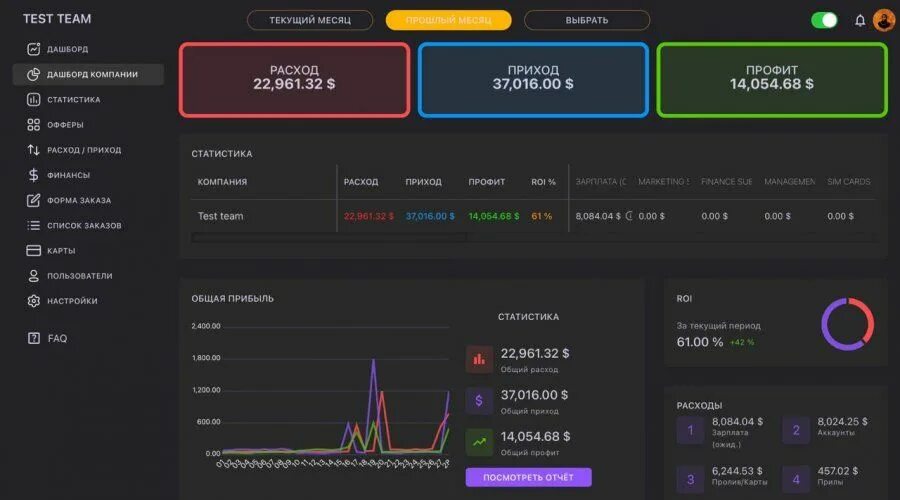Click the Расход summary card
The height and width of the screenshot is (500, 900).
[294, 80]
